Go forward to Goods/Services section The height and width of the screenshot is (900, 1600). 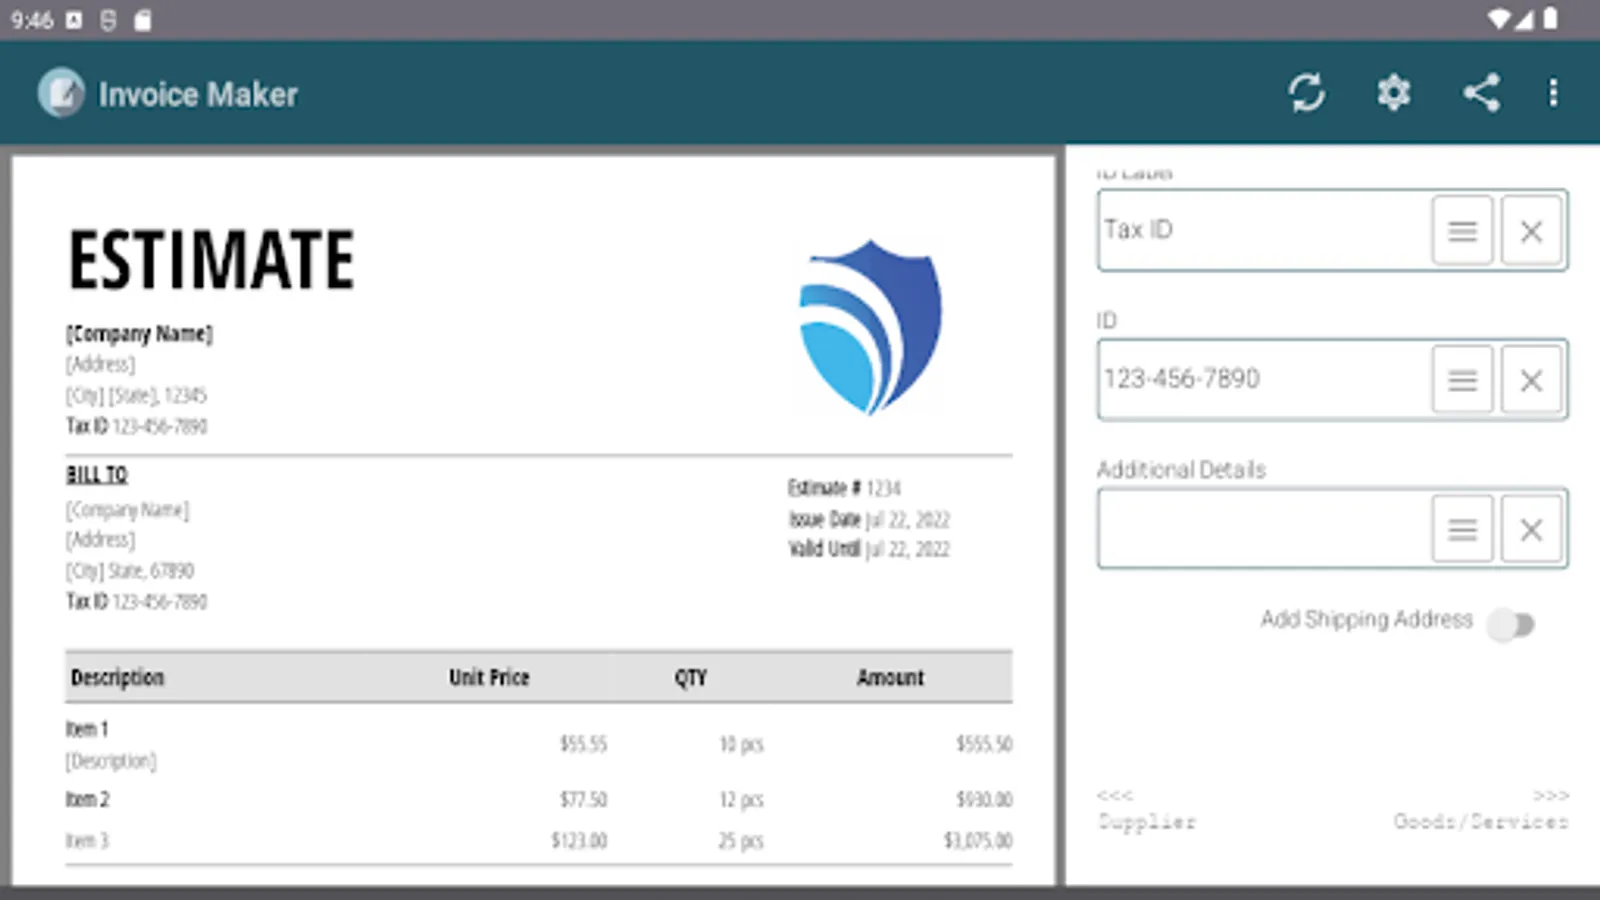pos(1481,810)
